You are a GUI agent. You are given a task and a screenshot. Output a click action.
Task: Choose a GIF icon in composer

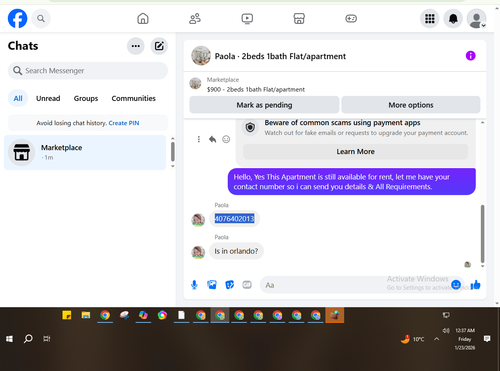pos(247,285)
